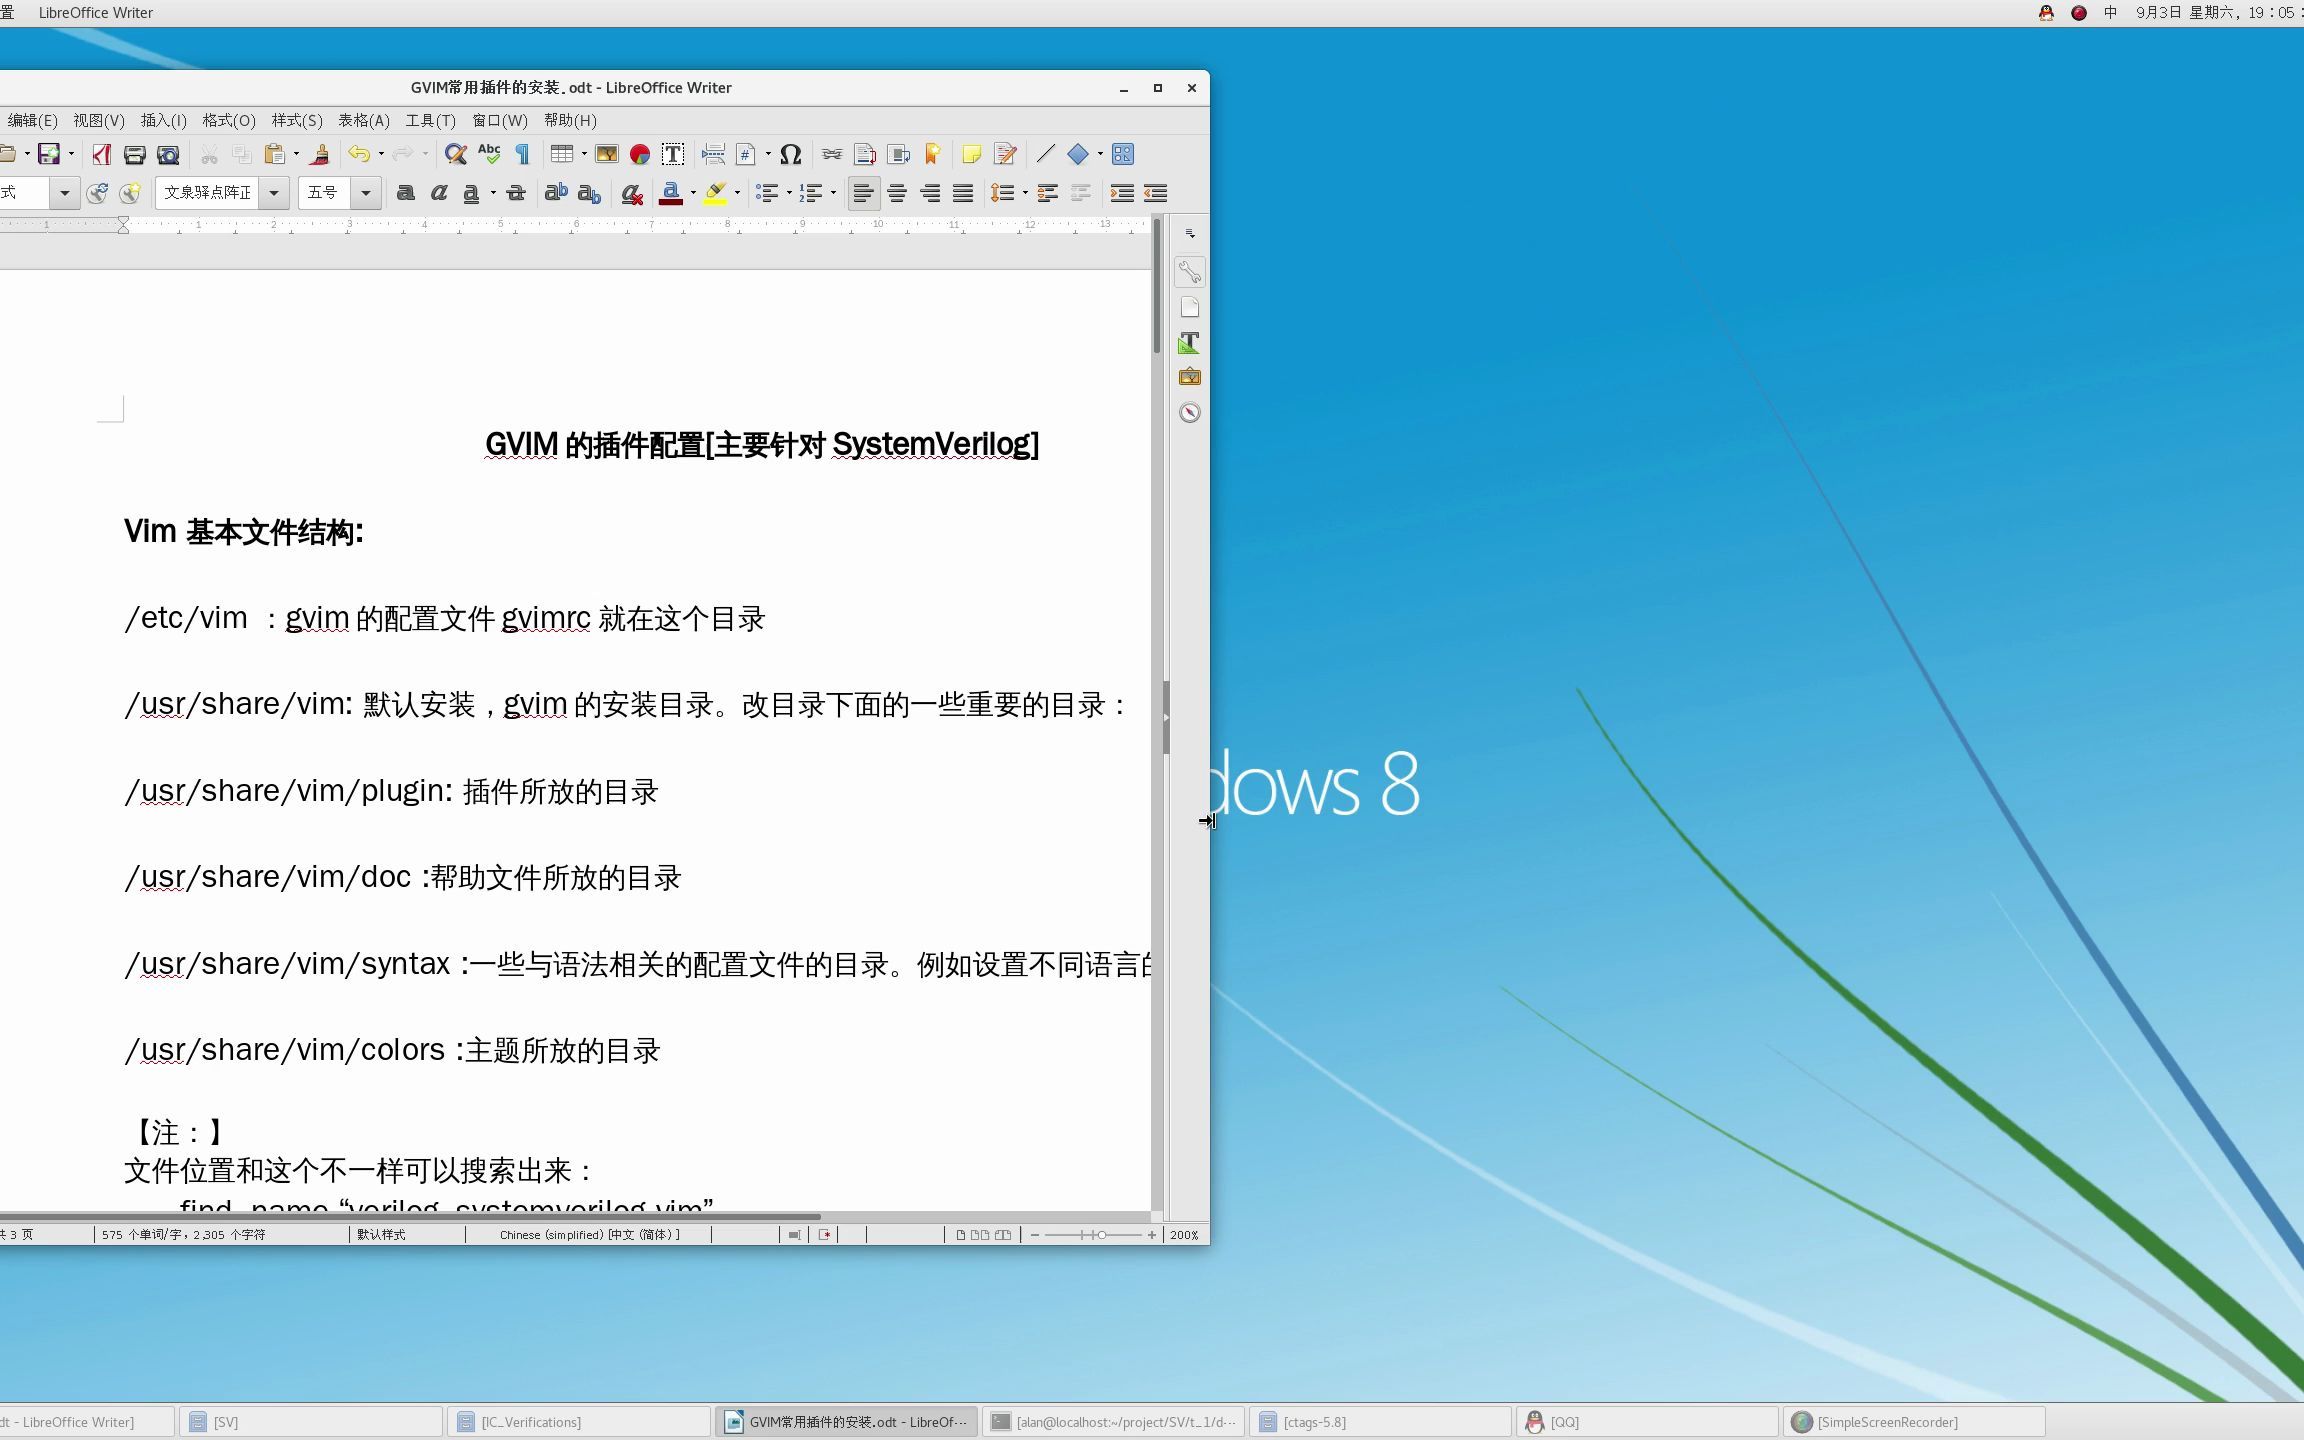Screen dimensions: 2304x1440
Task: Undo the last action
Action: click(358, 154)
